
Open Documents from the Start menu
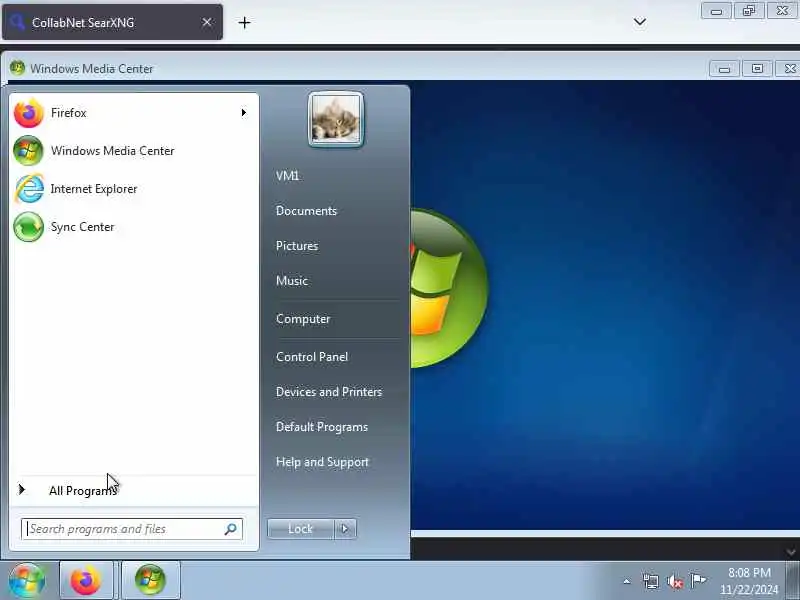306,211
